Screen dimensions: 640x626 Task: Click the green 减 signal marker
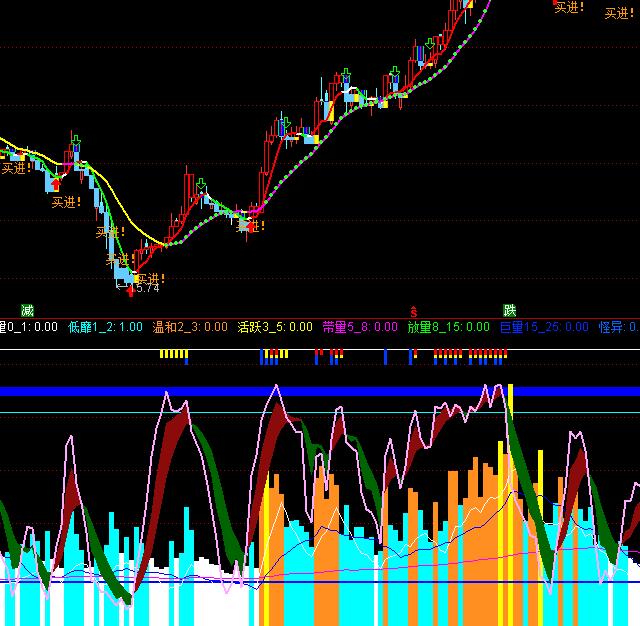point(27,310)
